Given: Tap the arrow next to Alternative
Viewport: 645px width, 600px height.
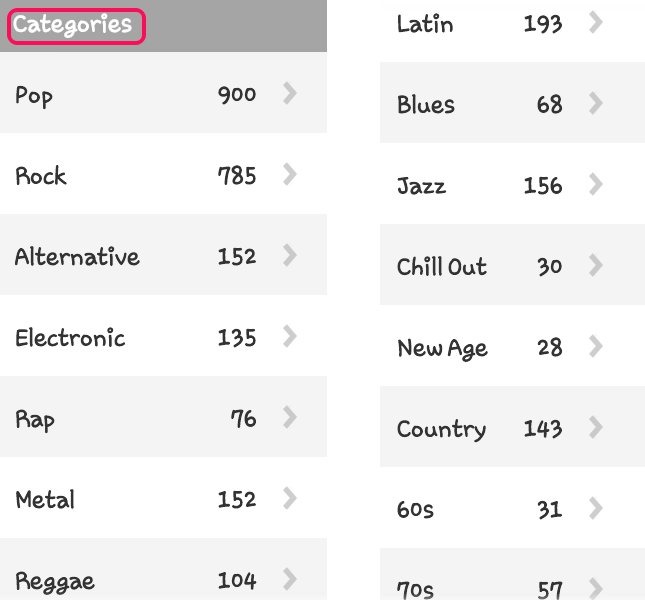Looking at the screenshot, I should pos(290,256).
